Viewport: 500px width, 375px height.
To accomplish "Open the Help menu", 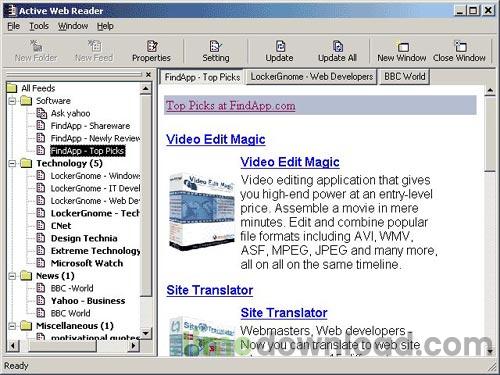I will click(x=105, y=26).
